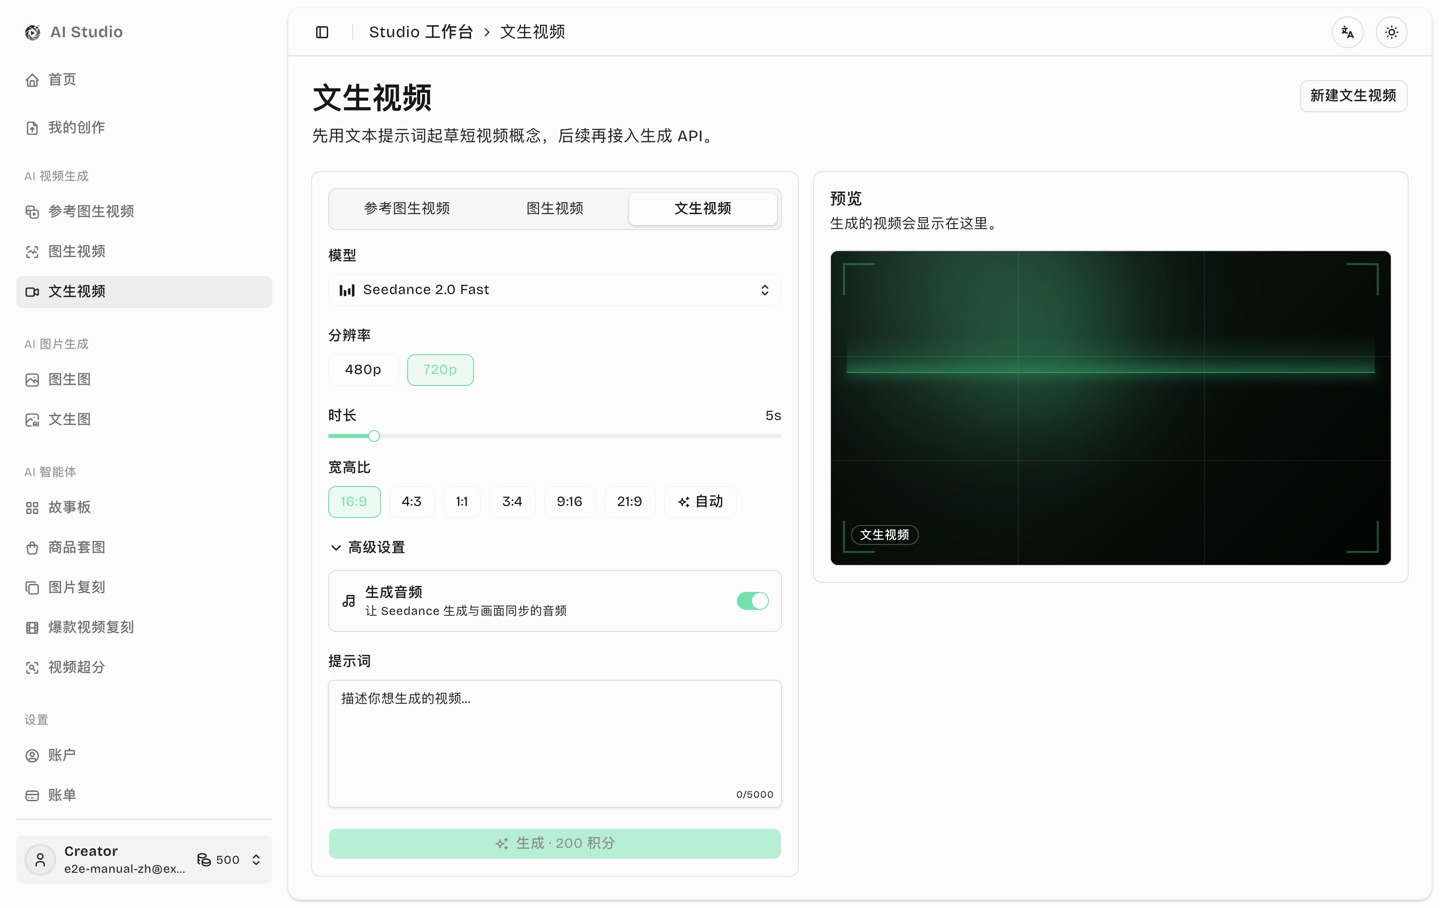Open 我的创作 file icon in sidebar
Viewport: 1440px width, 908px height.
coord(32,128)
